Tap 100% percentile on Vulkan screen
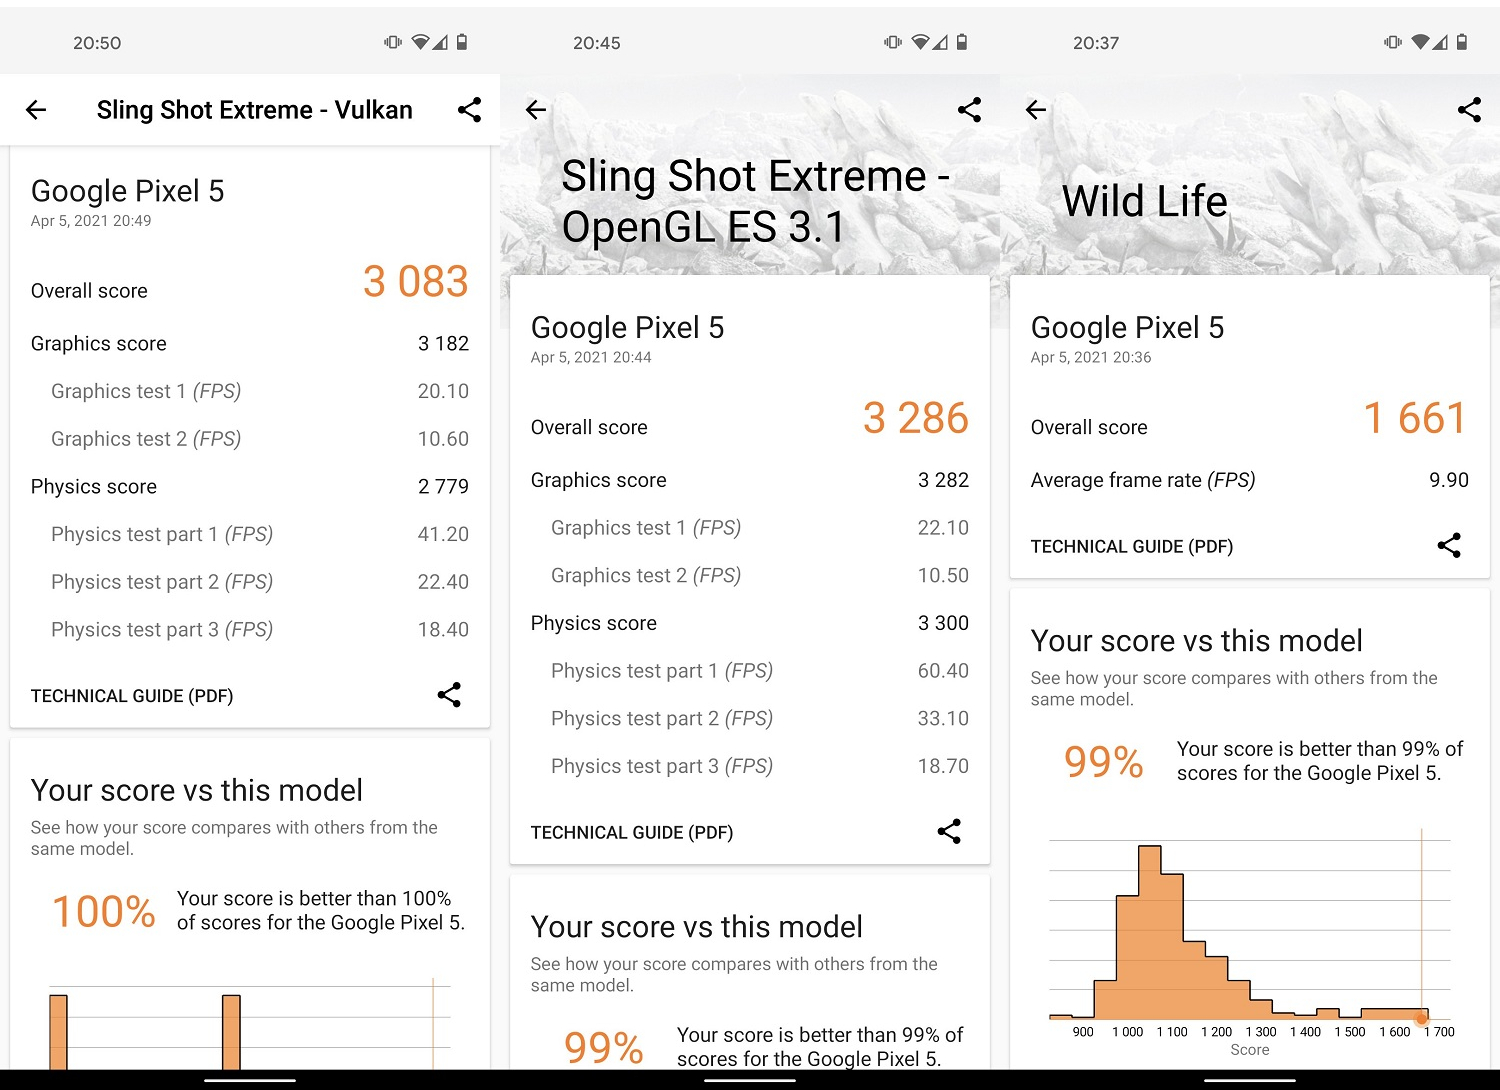 (x=104, y=912)
